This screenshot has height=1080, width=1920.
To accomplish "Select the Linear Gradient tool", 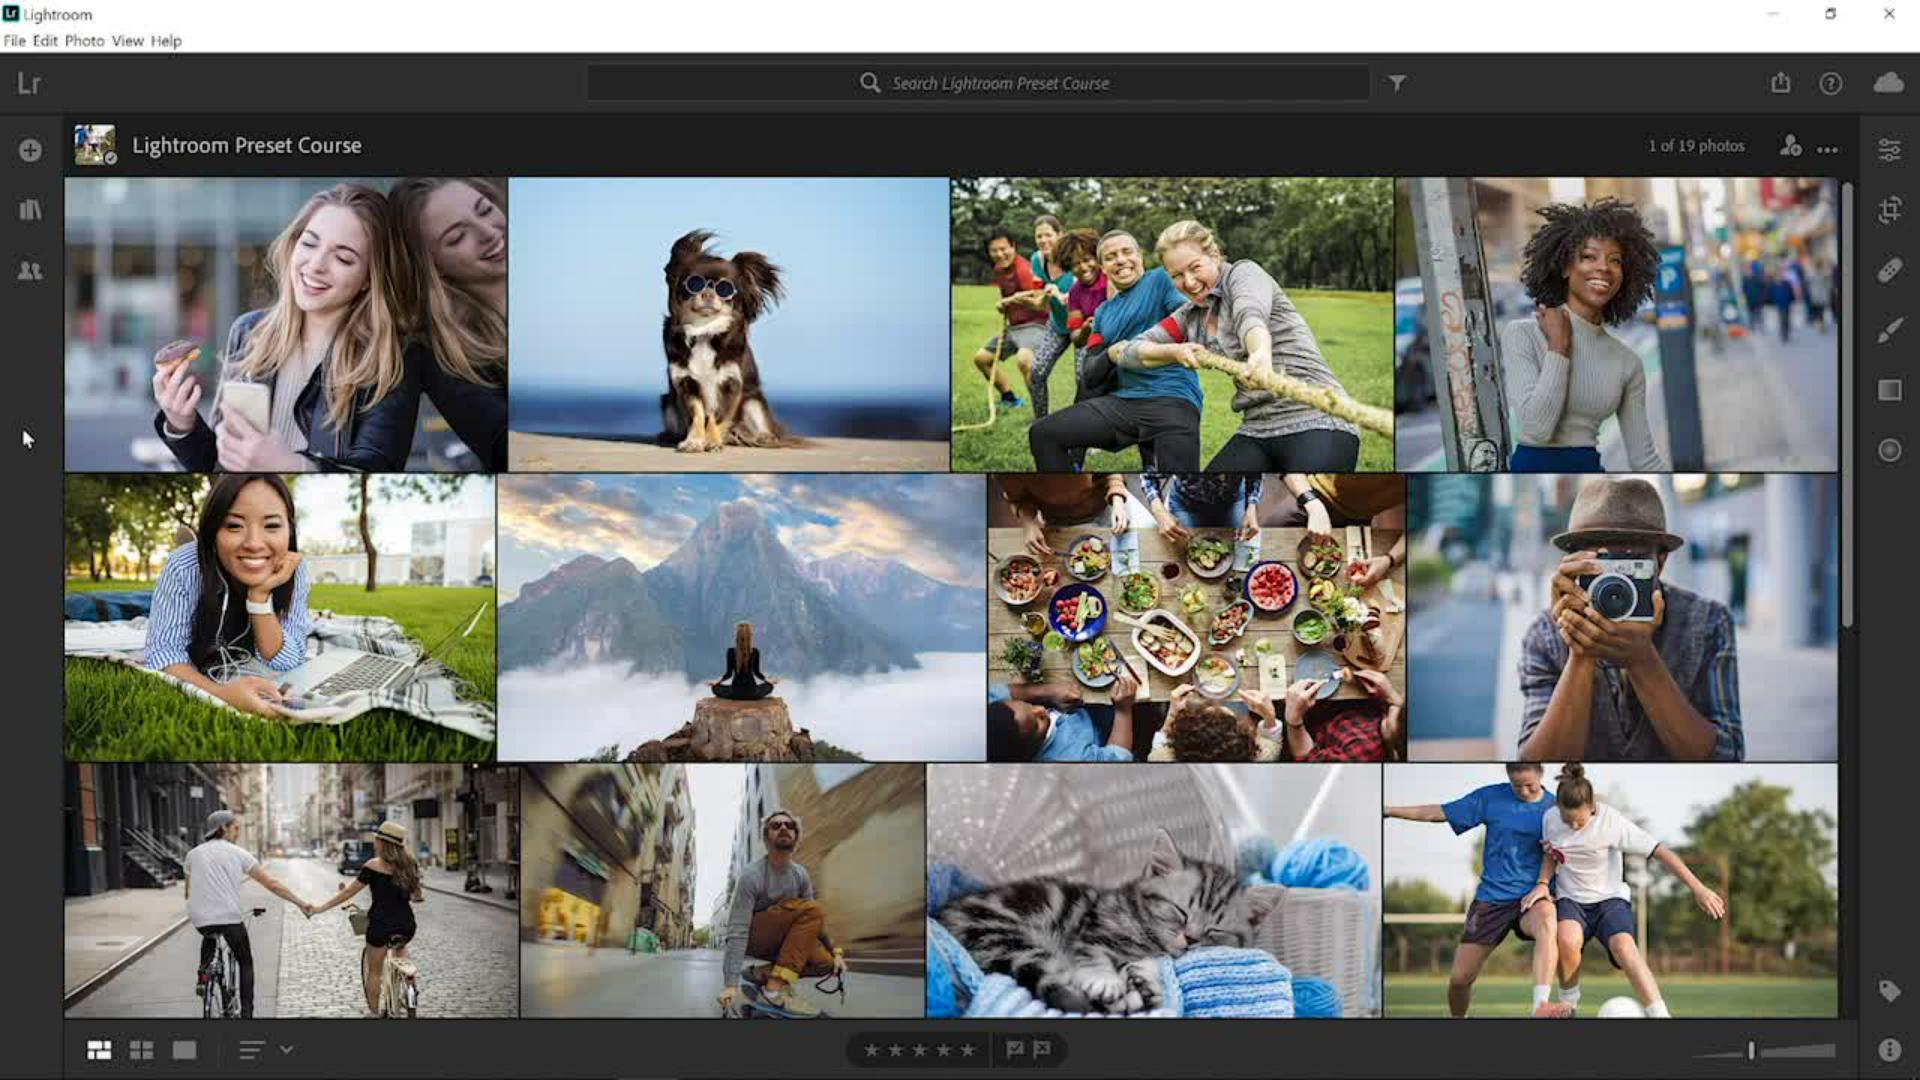I will (x=1889, y=390).
